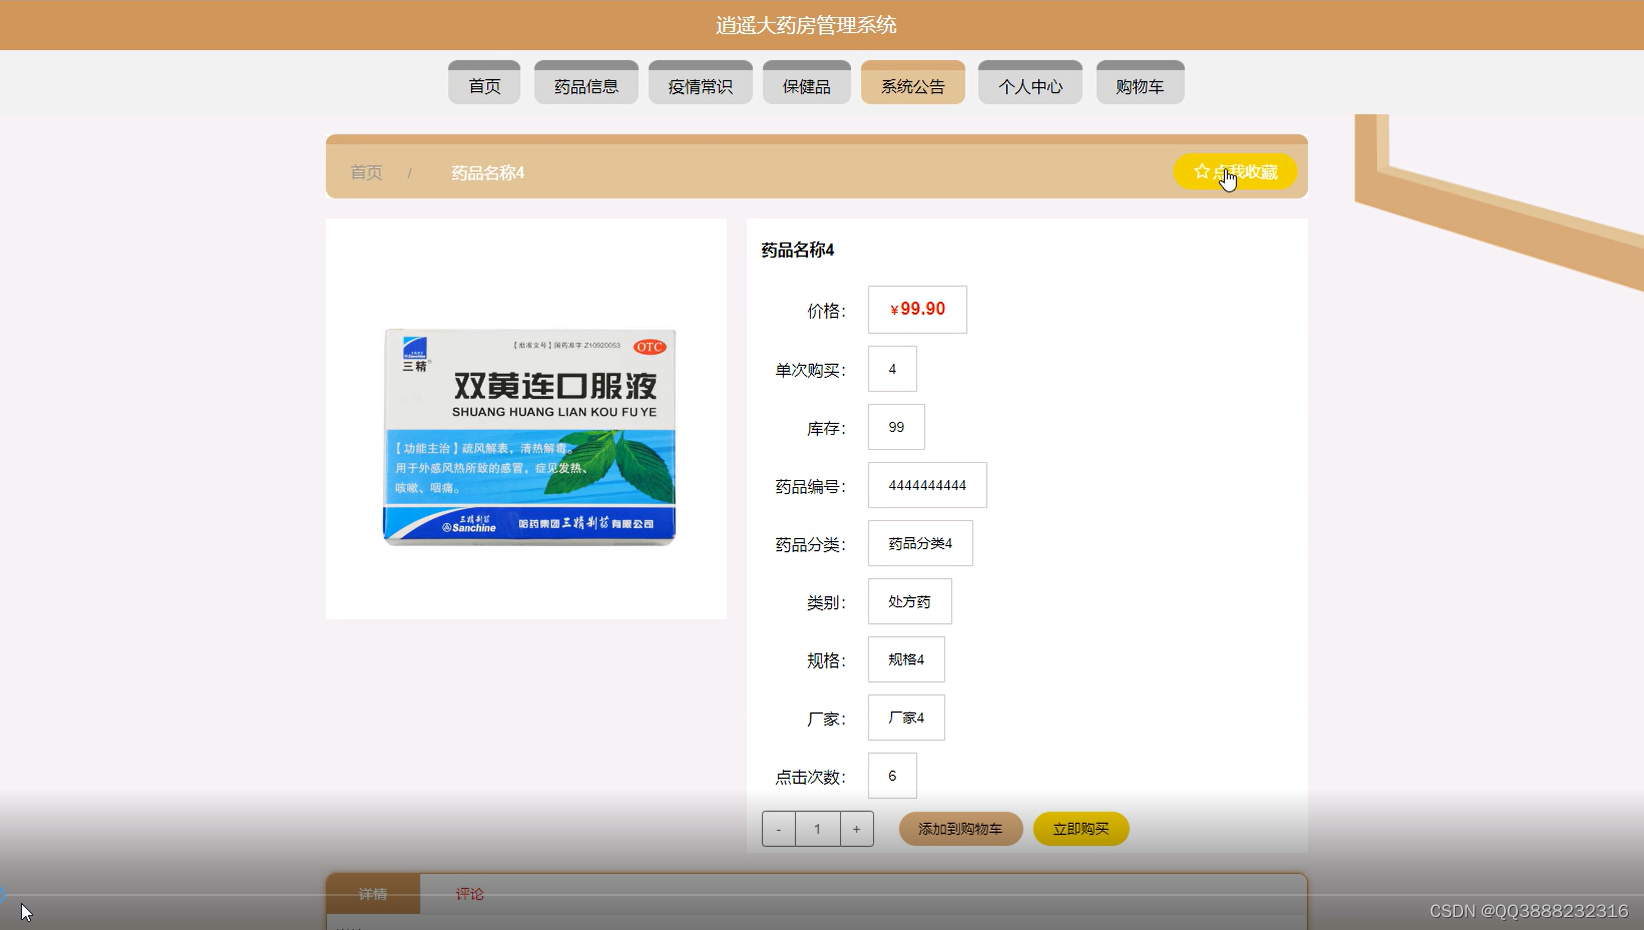1644x930 pixels.
Task: Click the 首页 breadcrumb link
Action: point(366,172)
